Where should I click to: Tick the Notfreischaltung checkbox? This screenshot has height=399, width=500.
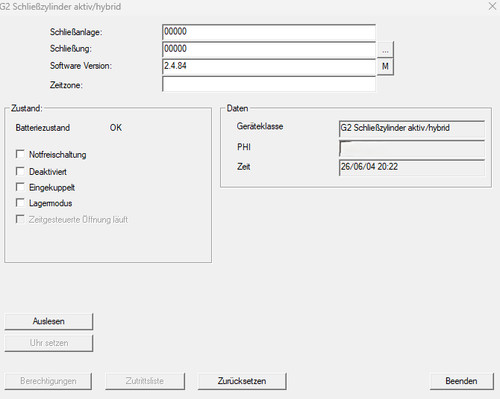20,154
